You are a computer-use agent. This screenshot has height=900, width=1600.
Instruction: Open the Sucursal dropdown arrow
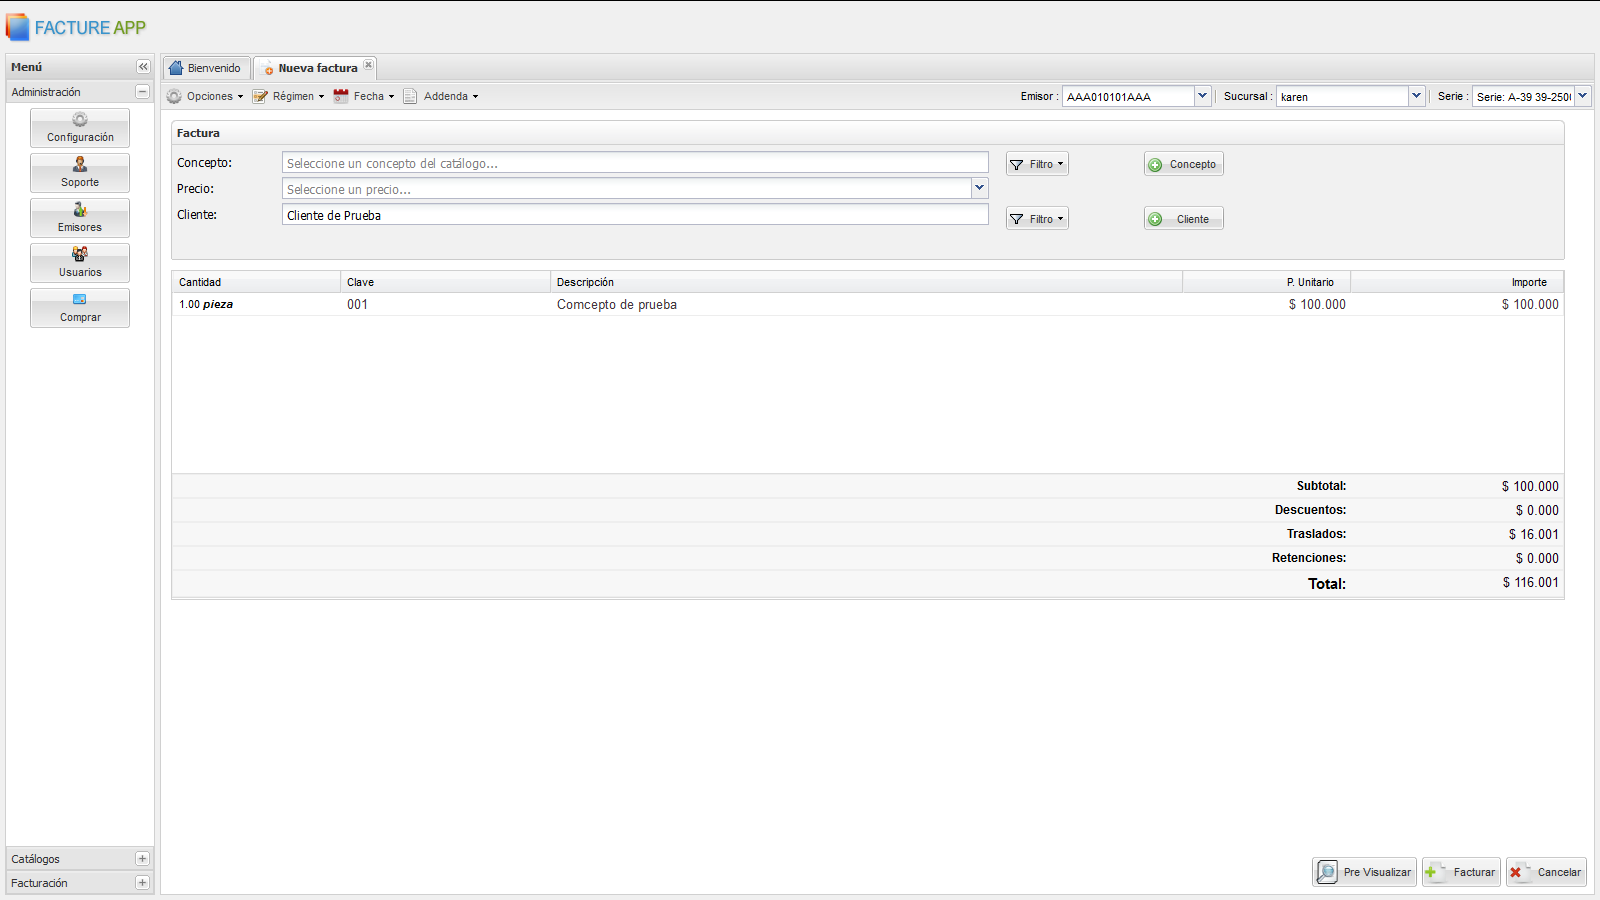[x=1416, y=96]
